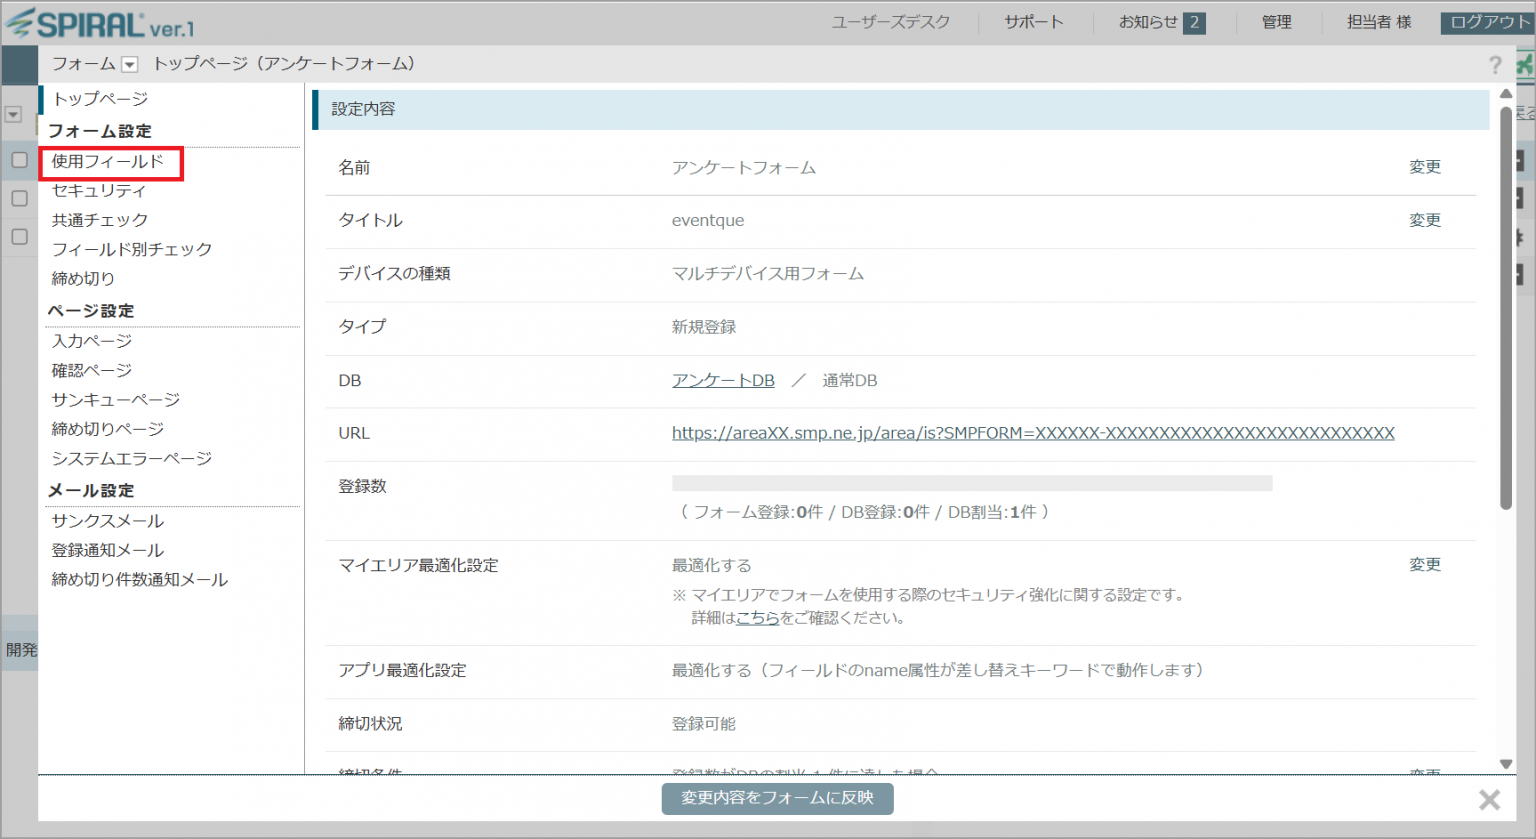Tick the first checkbox in the left list

tap(19, 160)
